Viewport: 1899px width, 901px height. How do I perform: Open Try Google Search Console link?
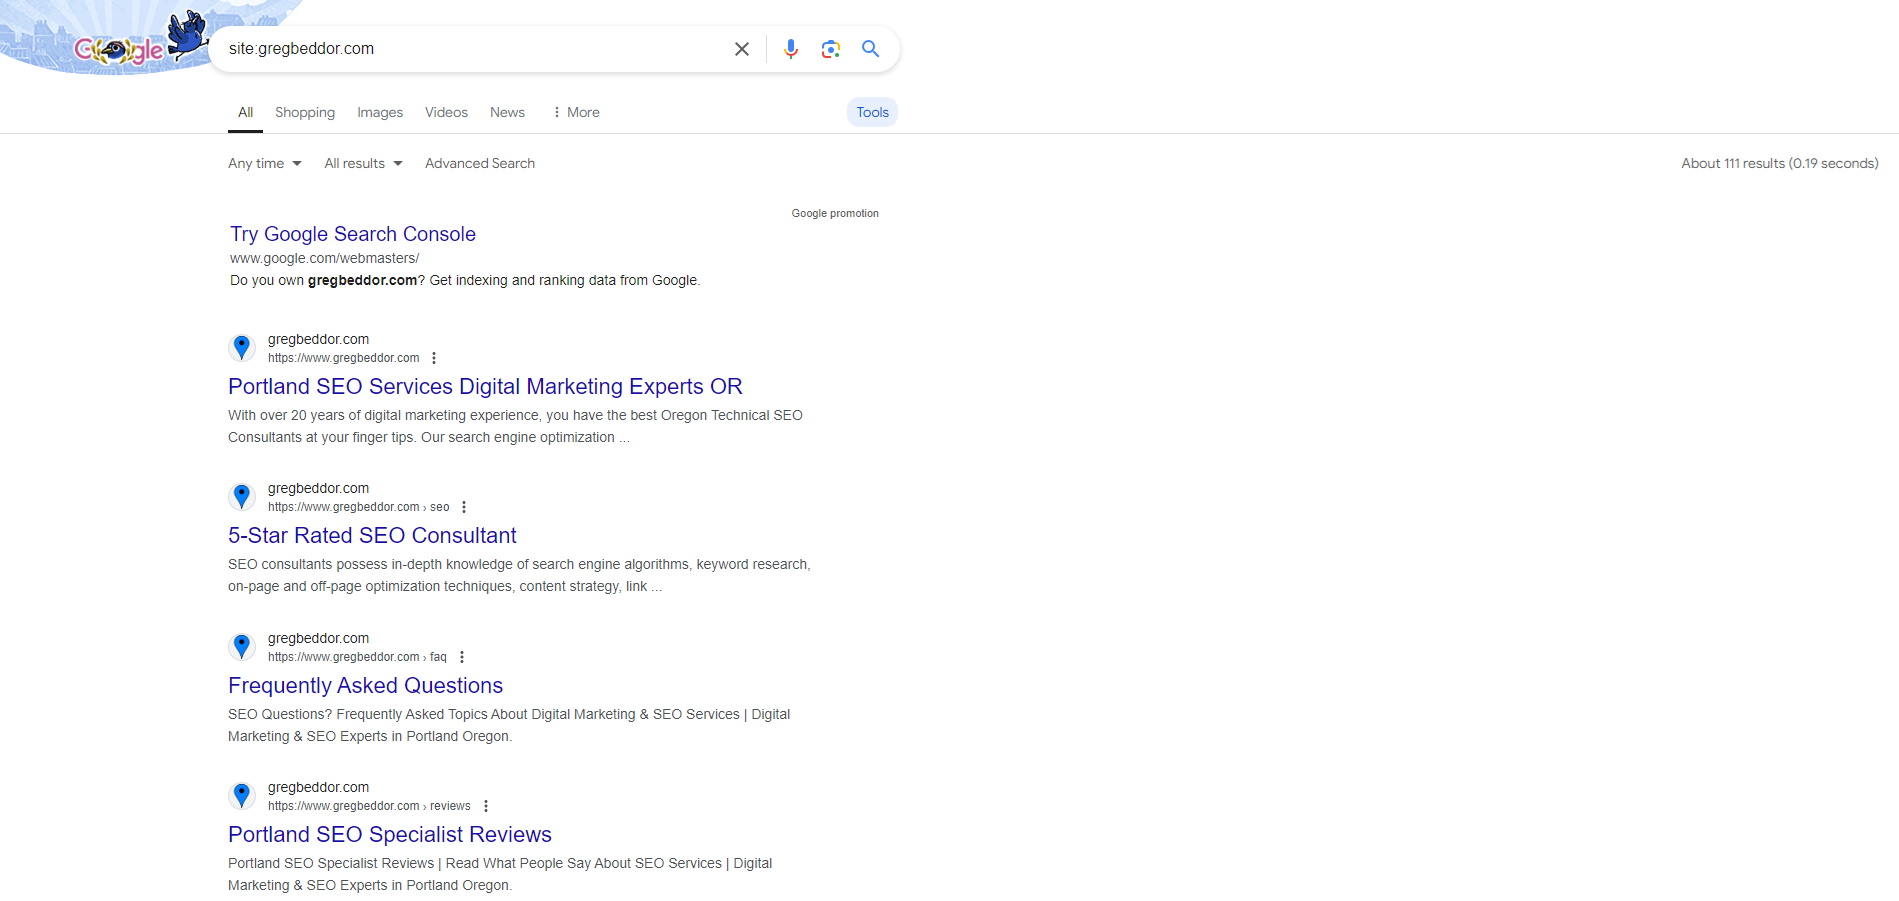[353, 234]
